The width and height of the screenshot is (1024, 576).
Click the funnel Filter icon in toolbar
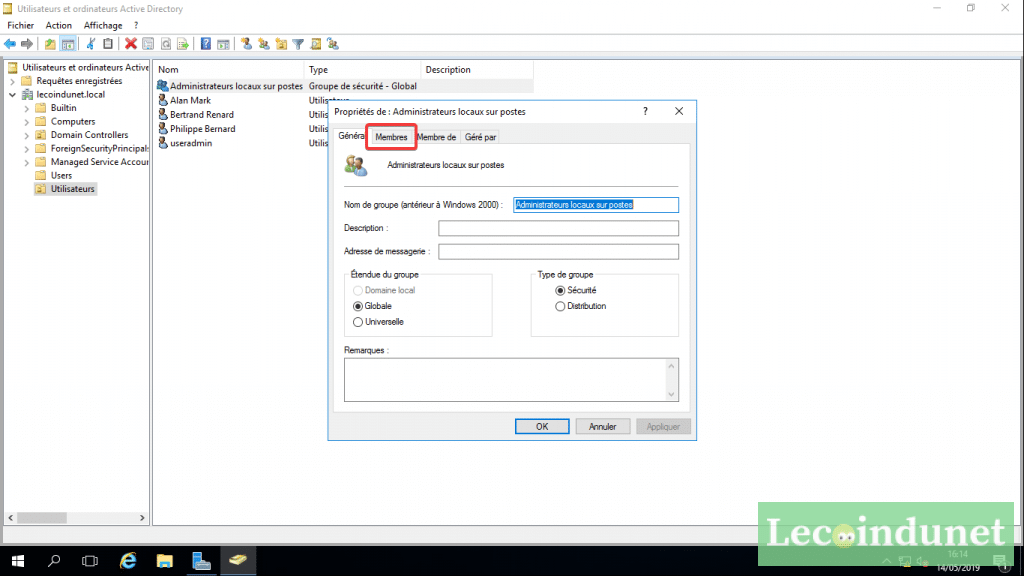(x=298, y=44)
